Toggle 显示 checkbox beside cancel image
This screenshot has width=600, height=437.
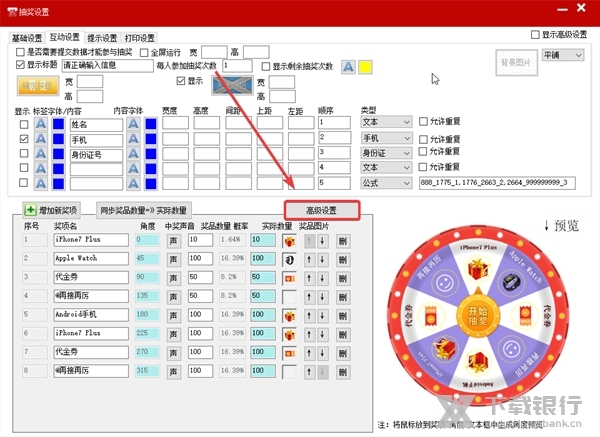tap(181, 81)
